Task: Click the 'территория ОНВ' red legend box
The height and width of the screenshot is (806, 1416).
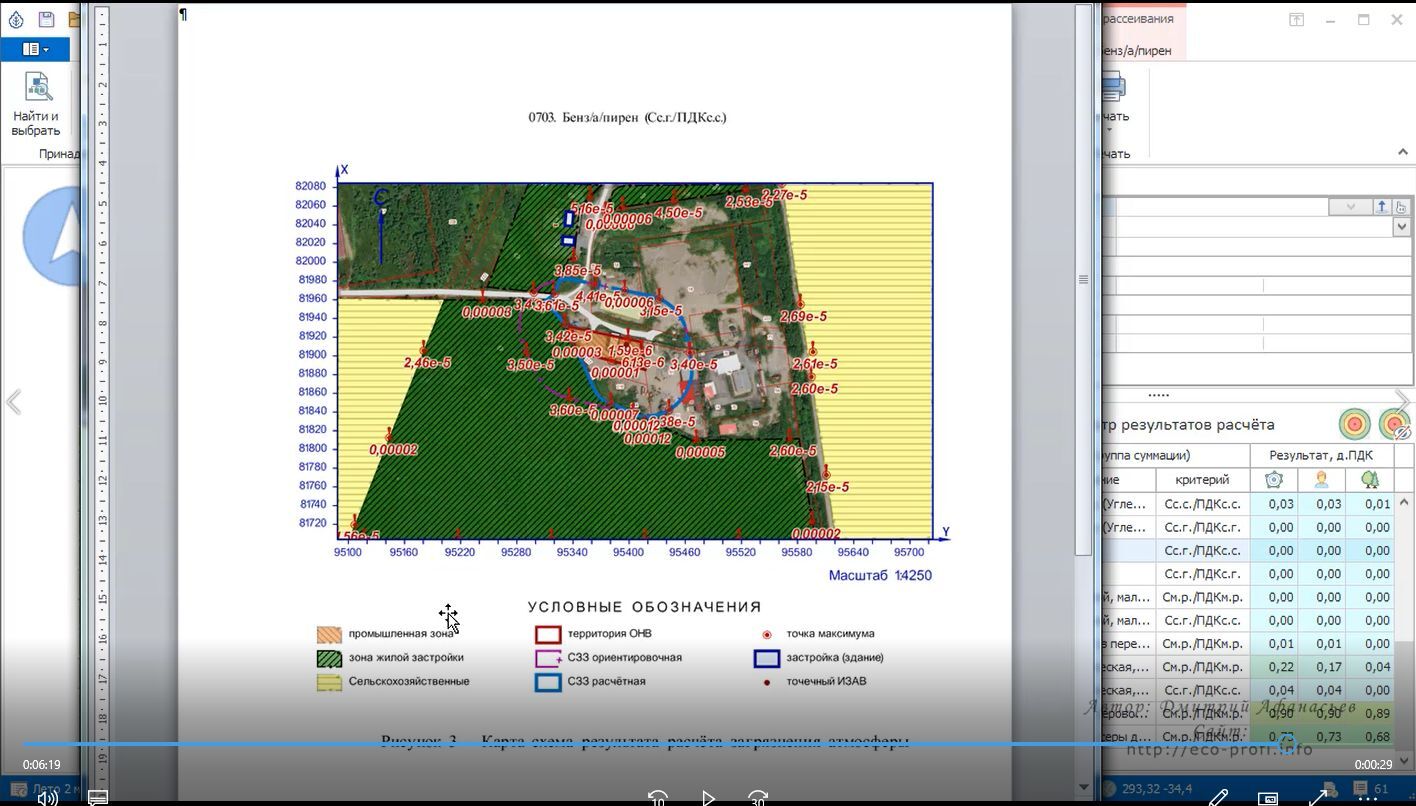Action: point(548,634)
